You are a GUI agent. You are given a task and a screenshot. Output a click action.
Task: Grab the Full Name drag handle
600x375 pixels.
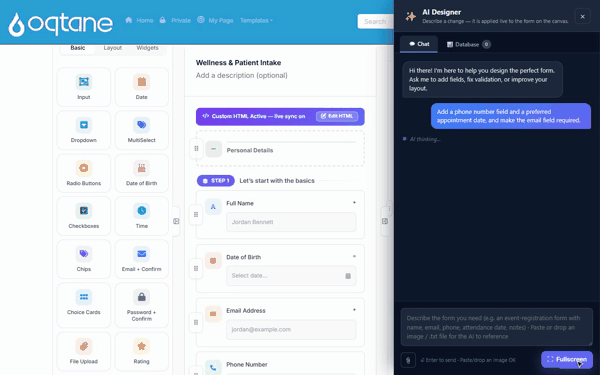tap(196, 215)
